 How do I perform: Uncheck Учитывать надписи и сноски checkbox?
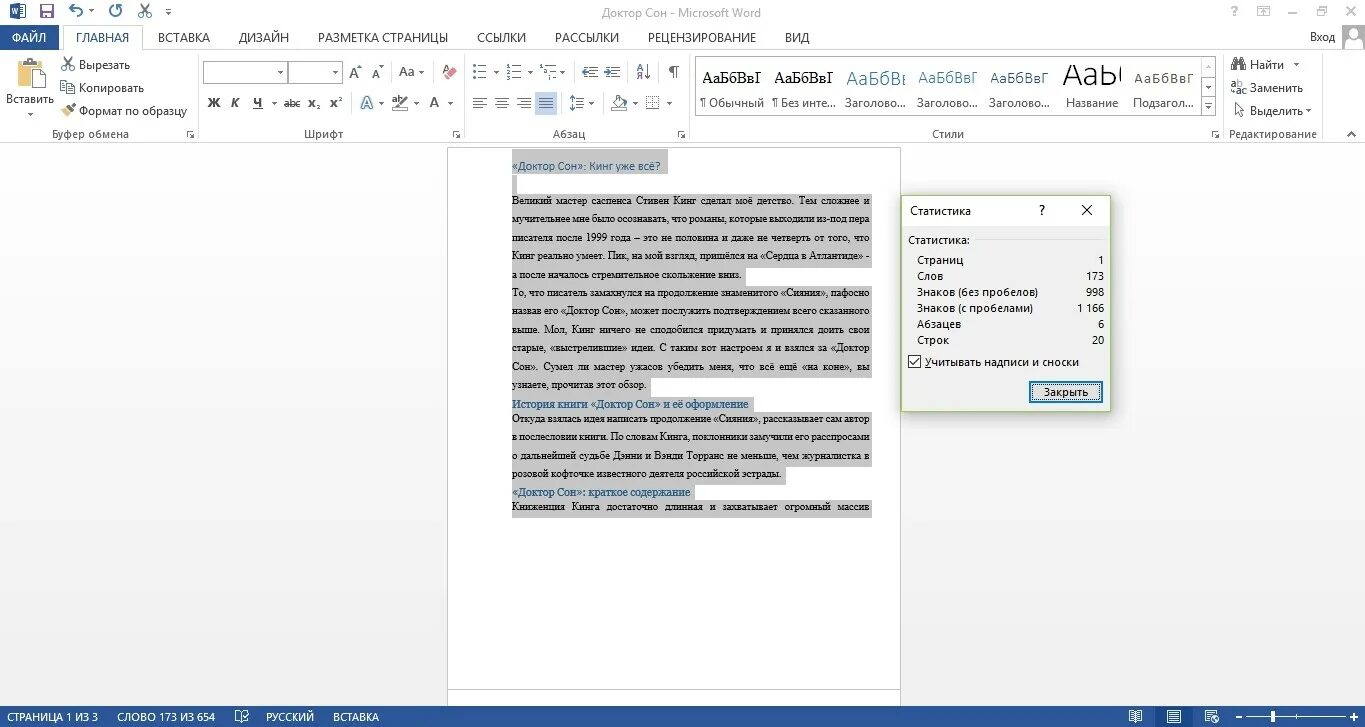(914, 362)
